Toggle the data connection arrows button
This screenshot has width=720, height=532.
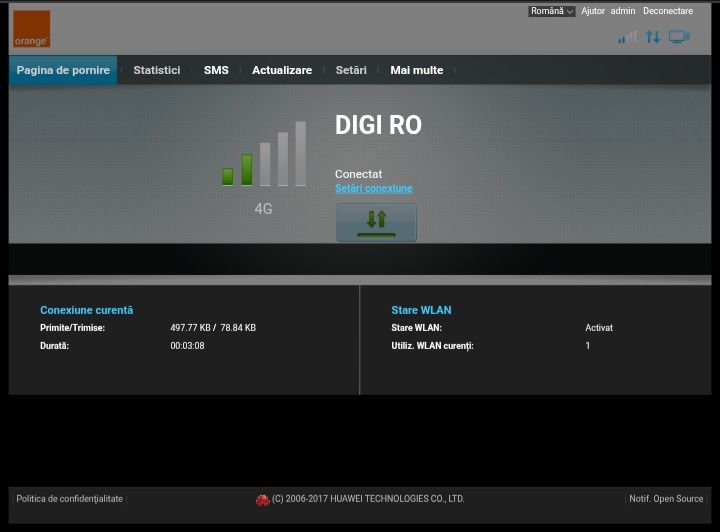pyautogui.click(x=376, y=223)
